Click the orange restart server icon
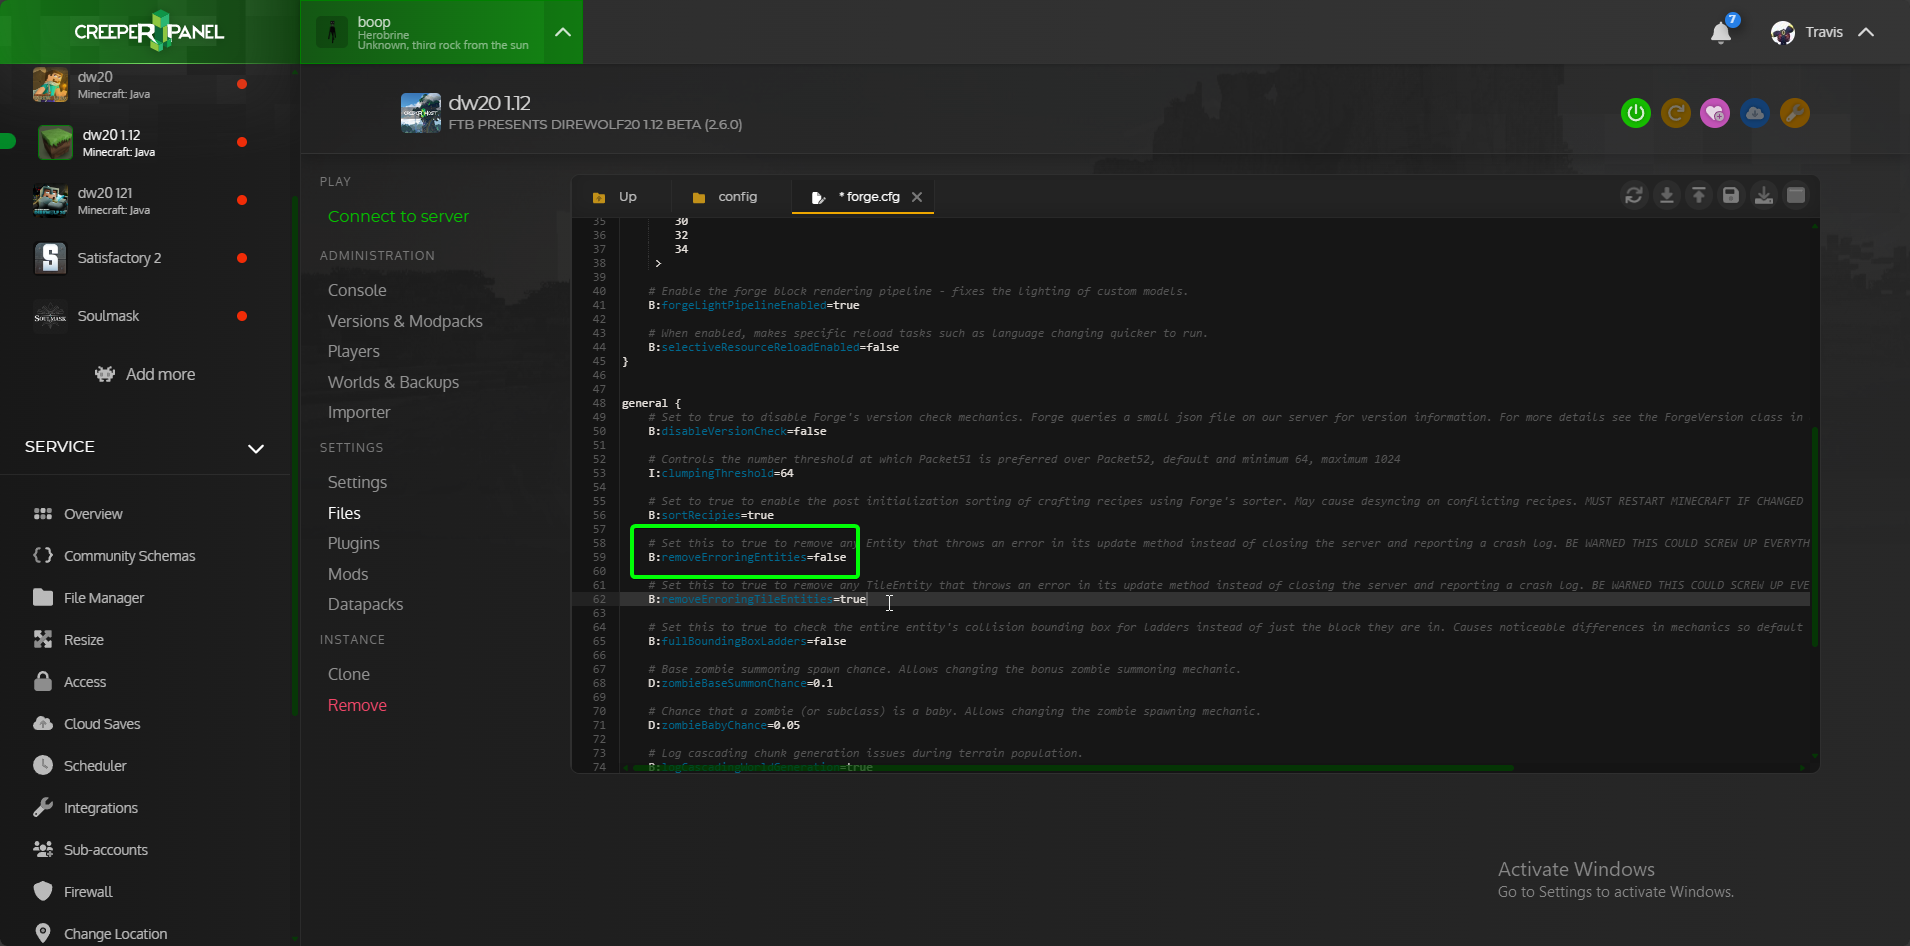Screen dimensions: 1910x946 coord(1675,113)
